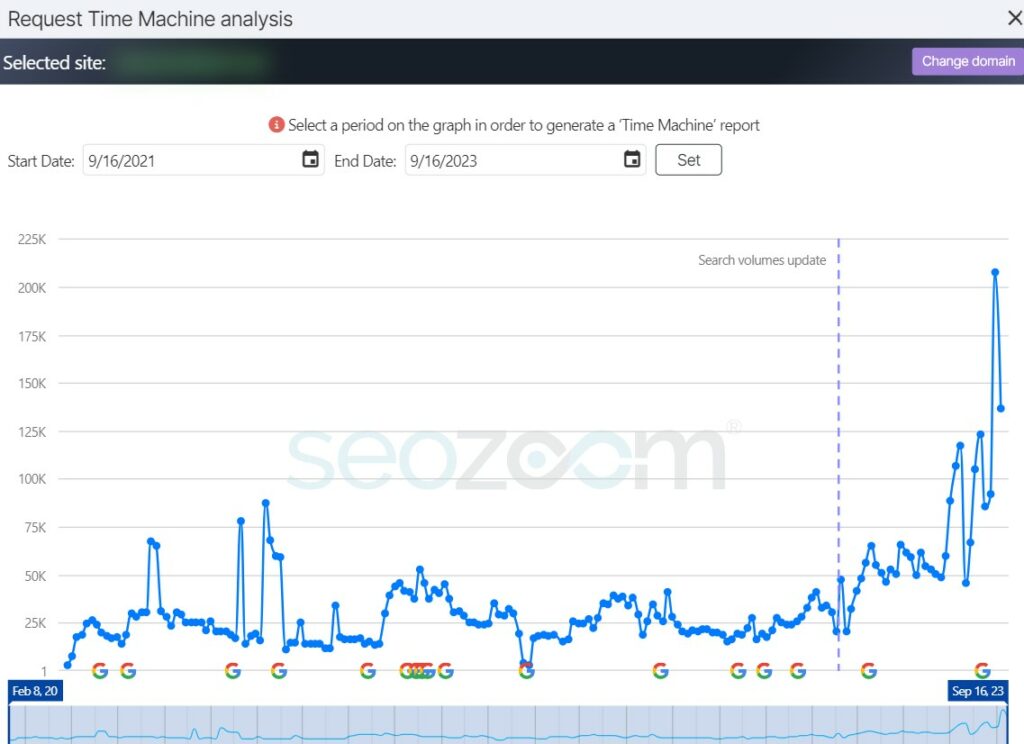Click the Google icon immediately left of the dashed line

click(x=797, y=671)
